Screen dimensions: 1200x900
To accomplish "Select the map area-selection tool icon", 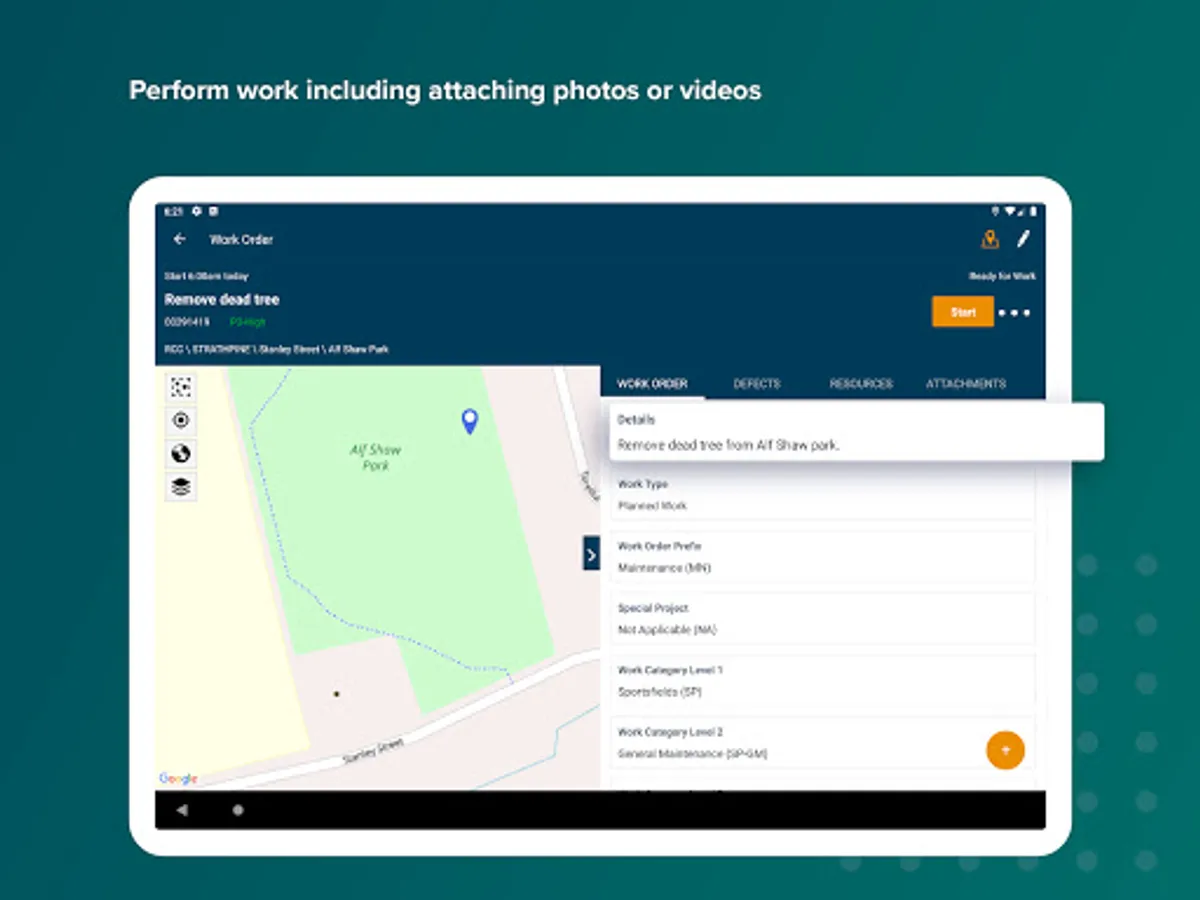I will click(x=181, y=387).
